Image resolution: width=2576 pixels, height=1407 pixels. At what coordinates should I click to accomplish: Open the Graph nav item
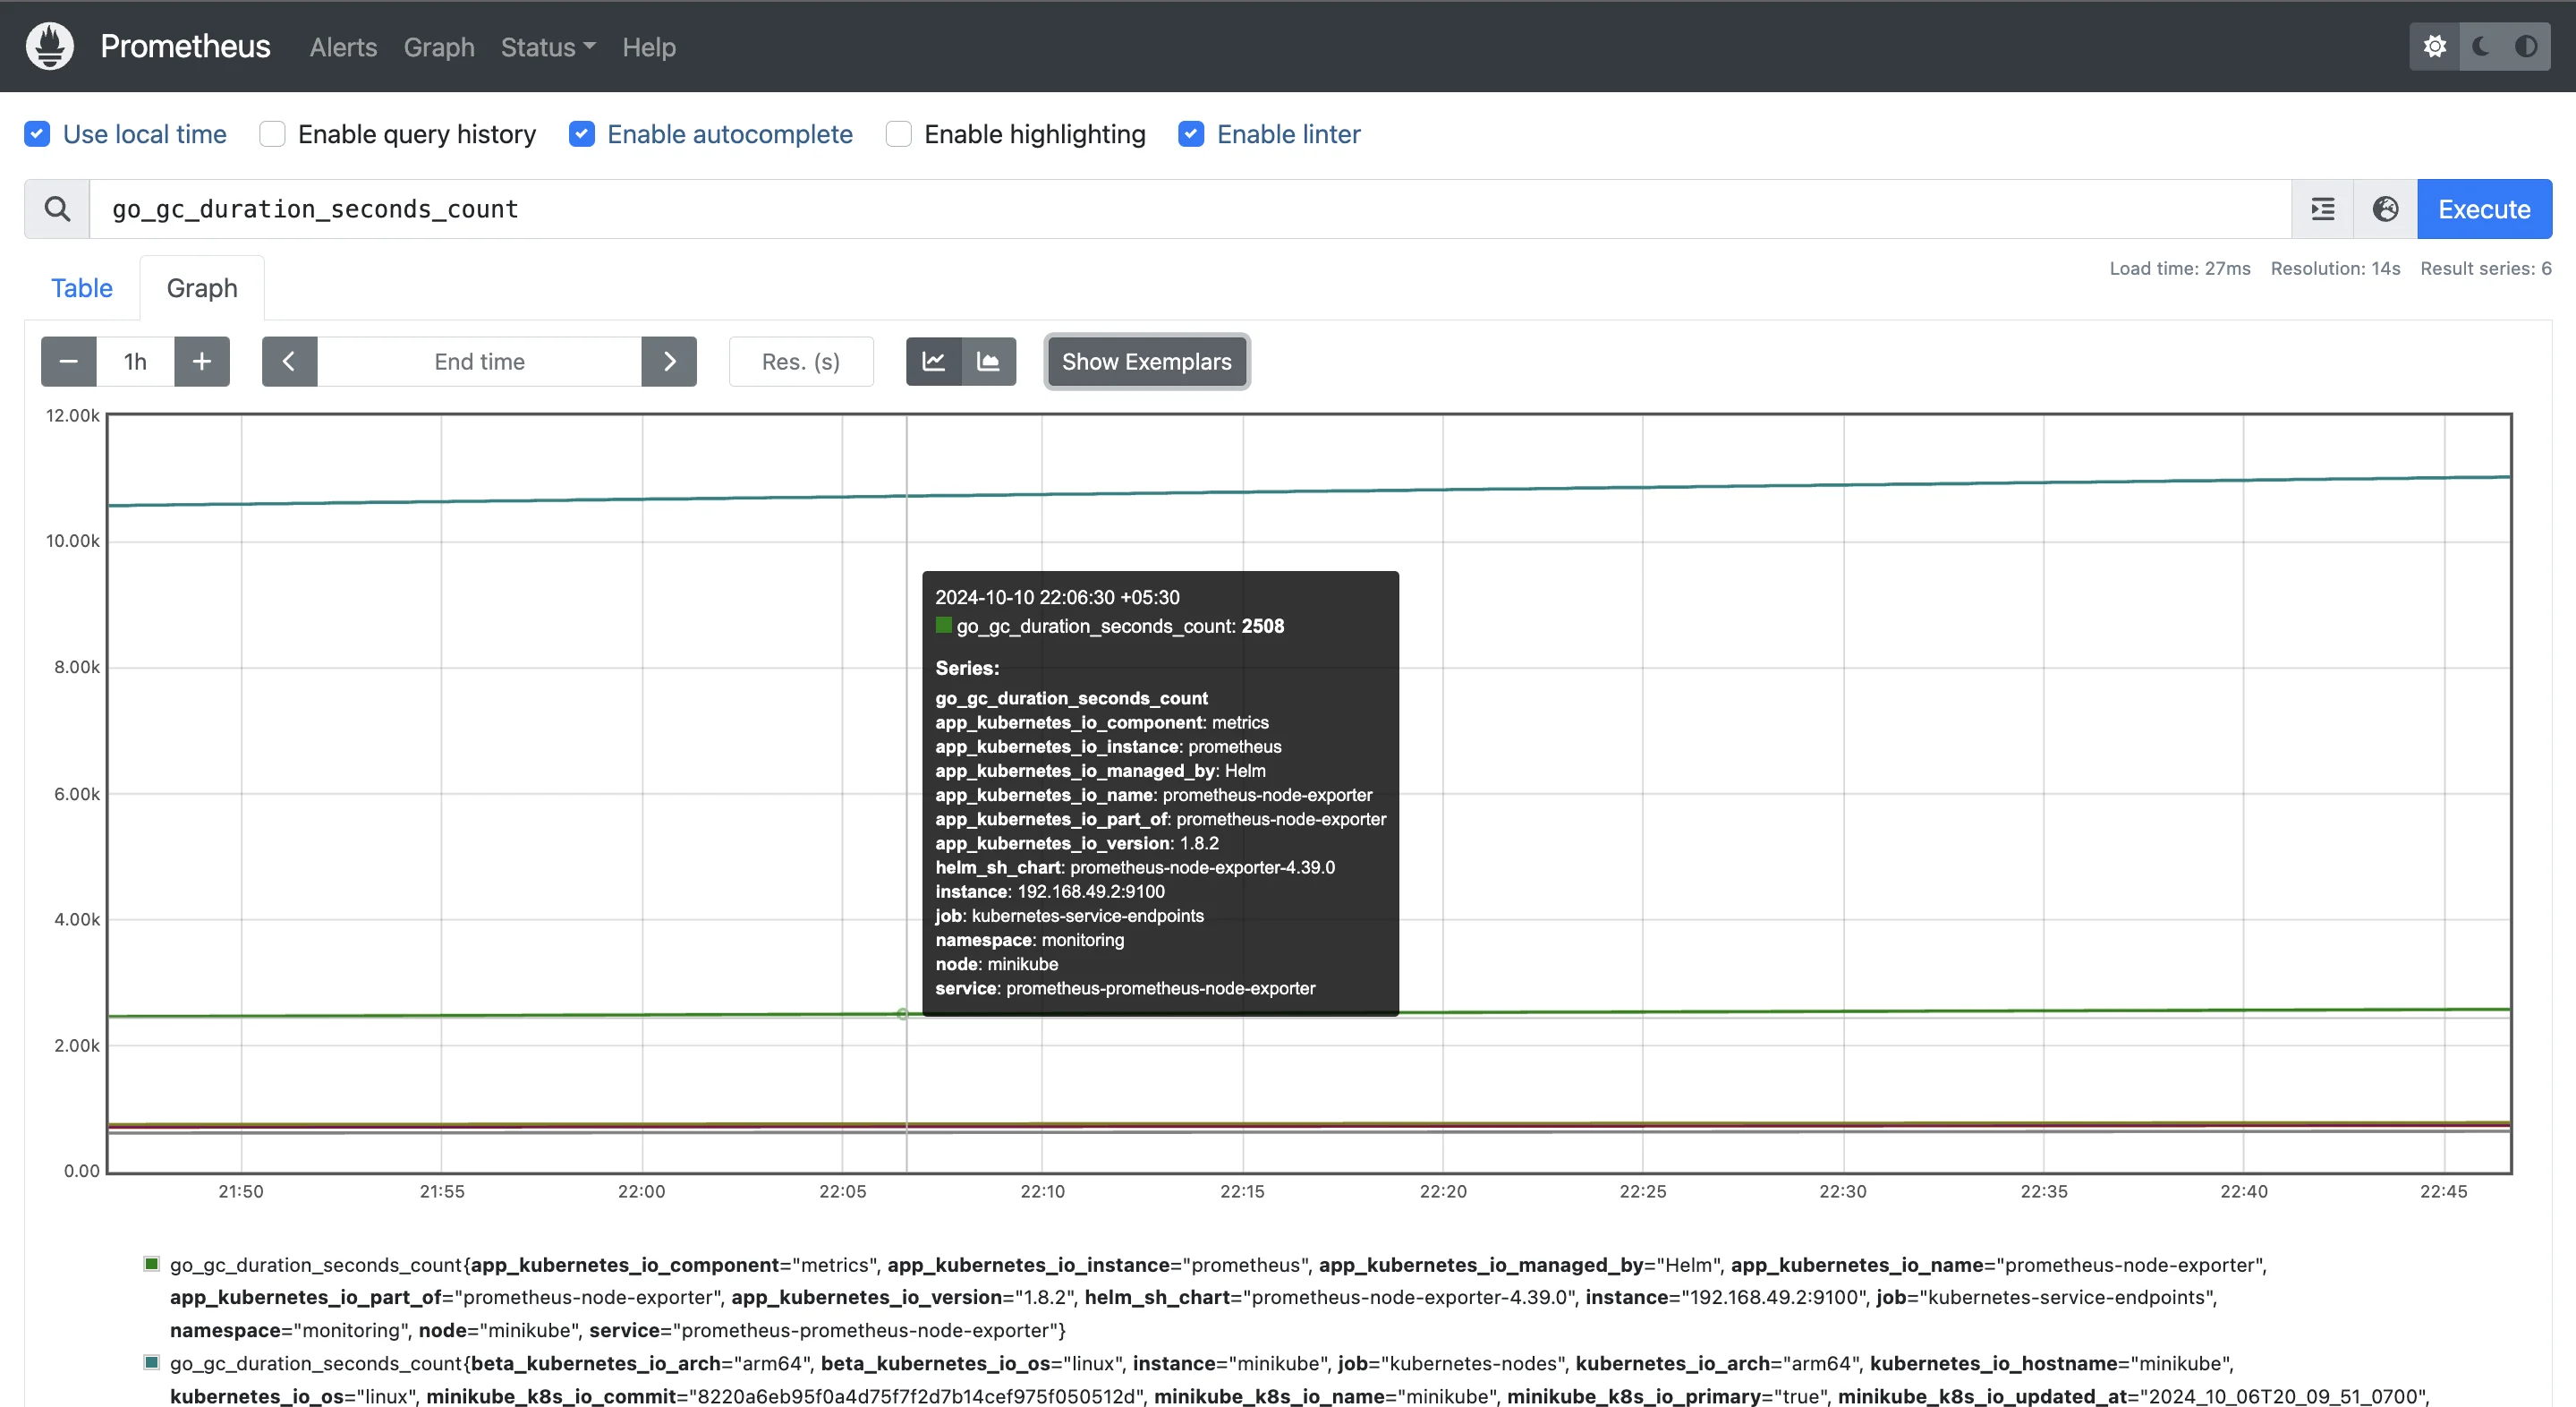click(439, 47)
